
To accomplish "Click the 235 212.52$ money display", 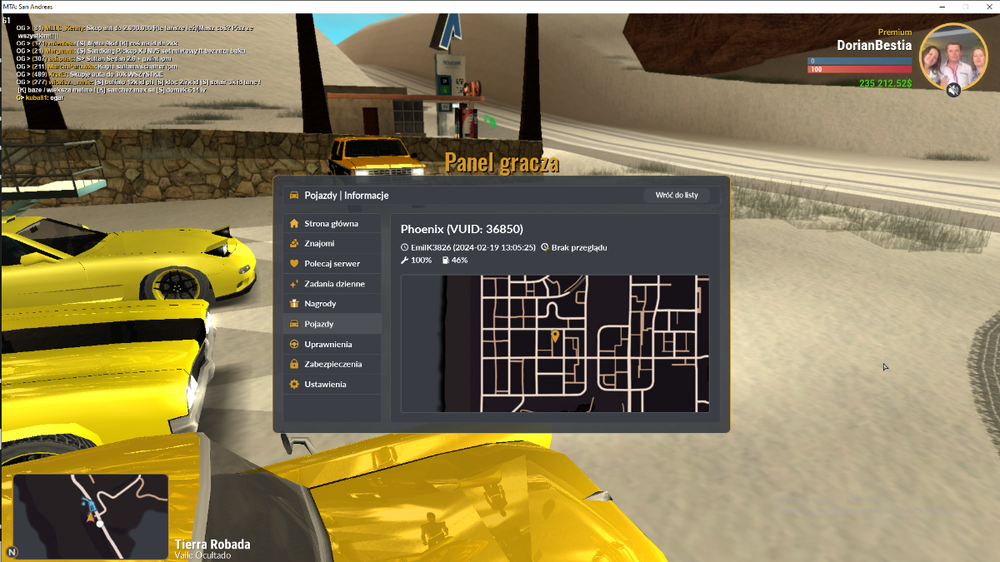I will [885, 84].
